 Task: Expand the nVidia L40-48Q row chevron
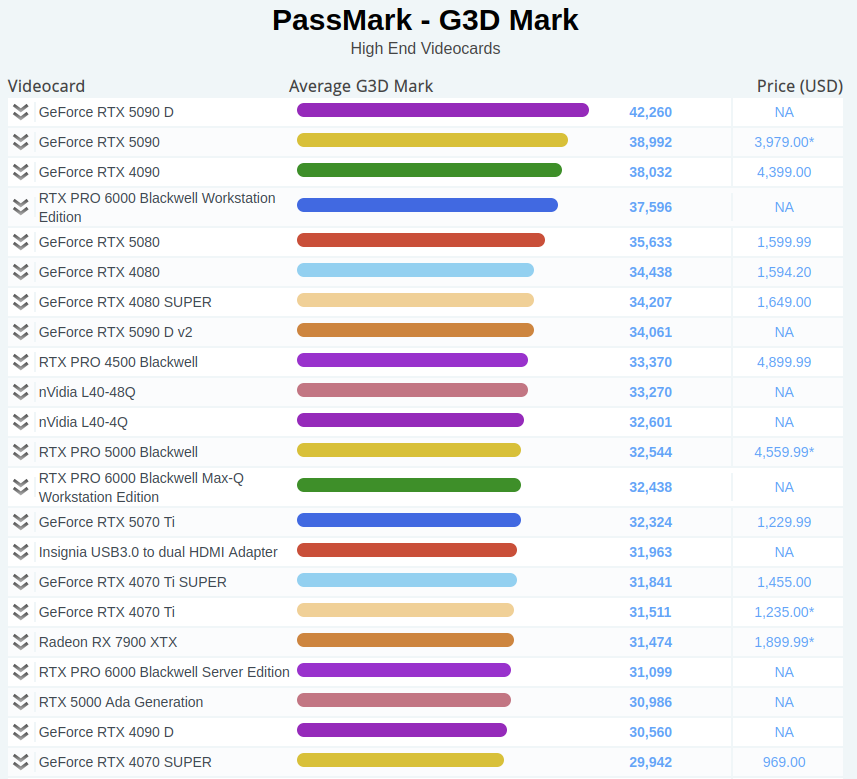click(21, 392)
